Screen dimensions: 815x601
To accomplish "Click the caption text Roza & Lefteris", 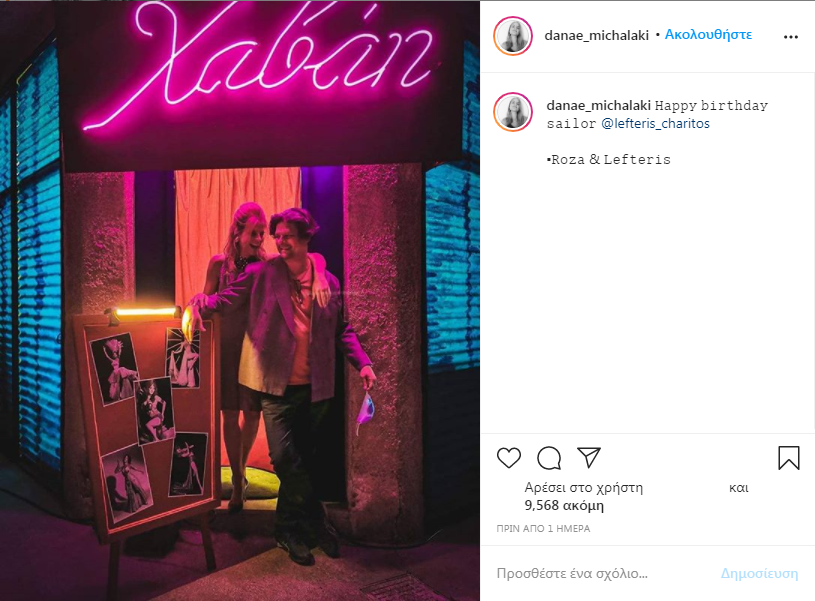I will click(x=611, y=160).
